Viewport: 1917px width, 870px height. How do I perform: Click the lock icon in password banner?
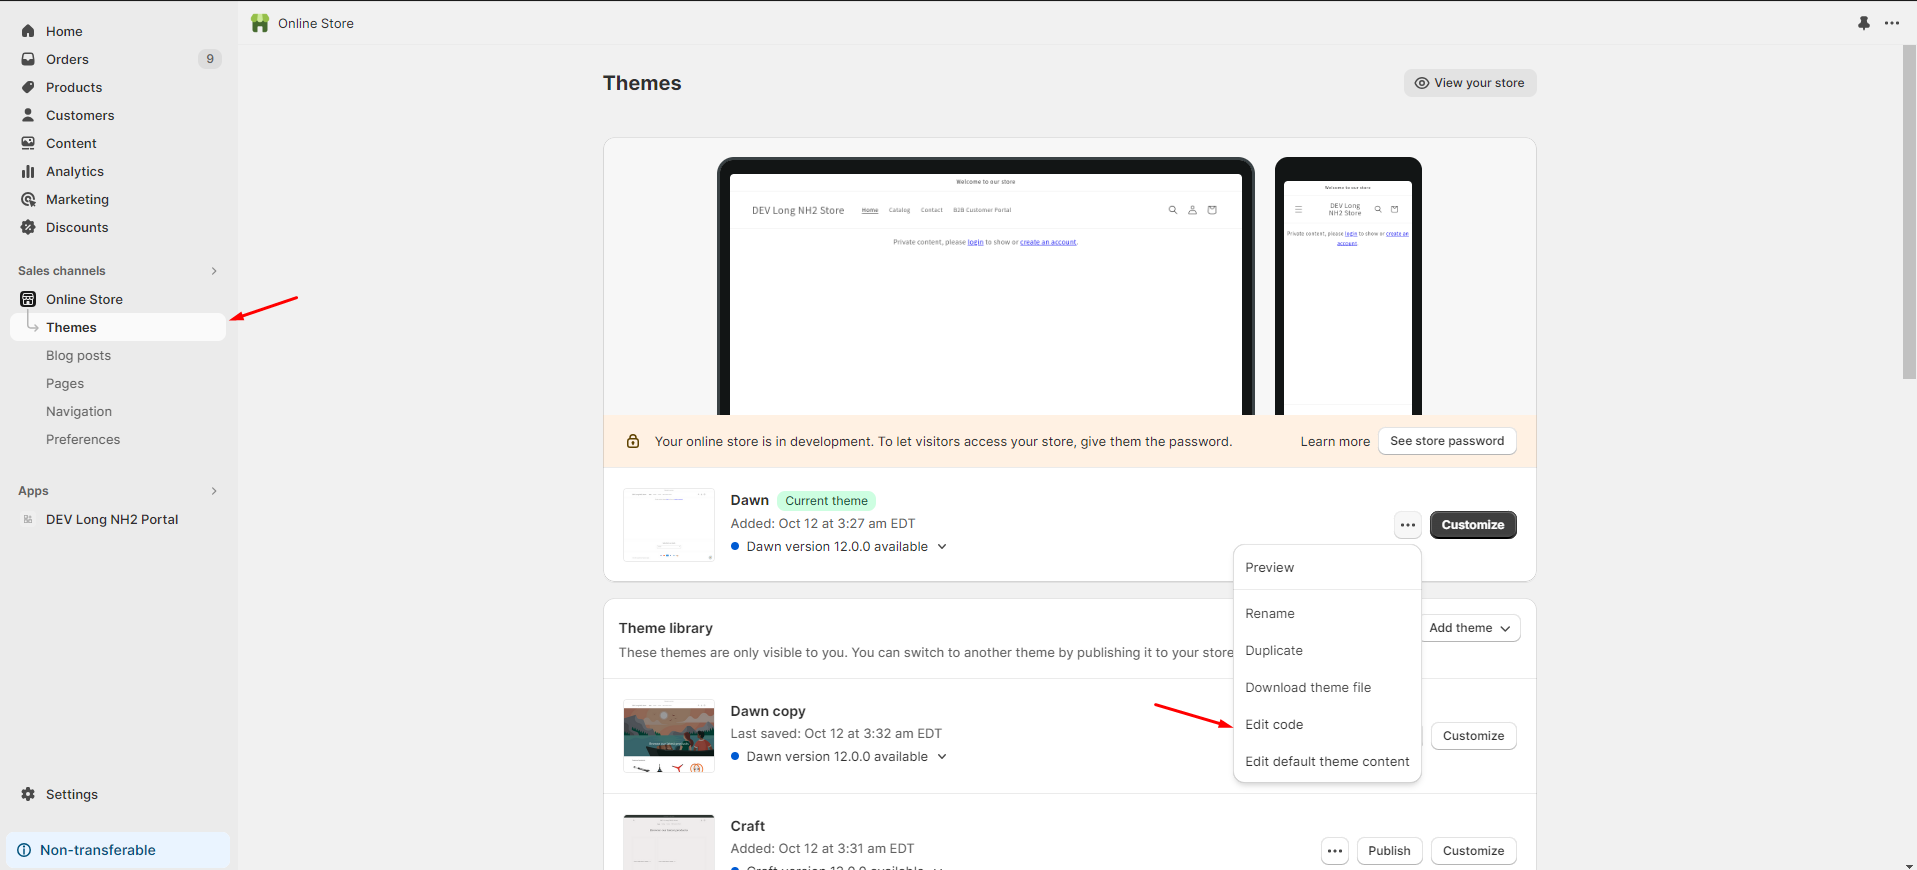(633, 441)
